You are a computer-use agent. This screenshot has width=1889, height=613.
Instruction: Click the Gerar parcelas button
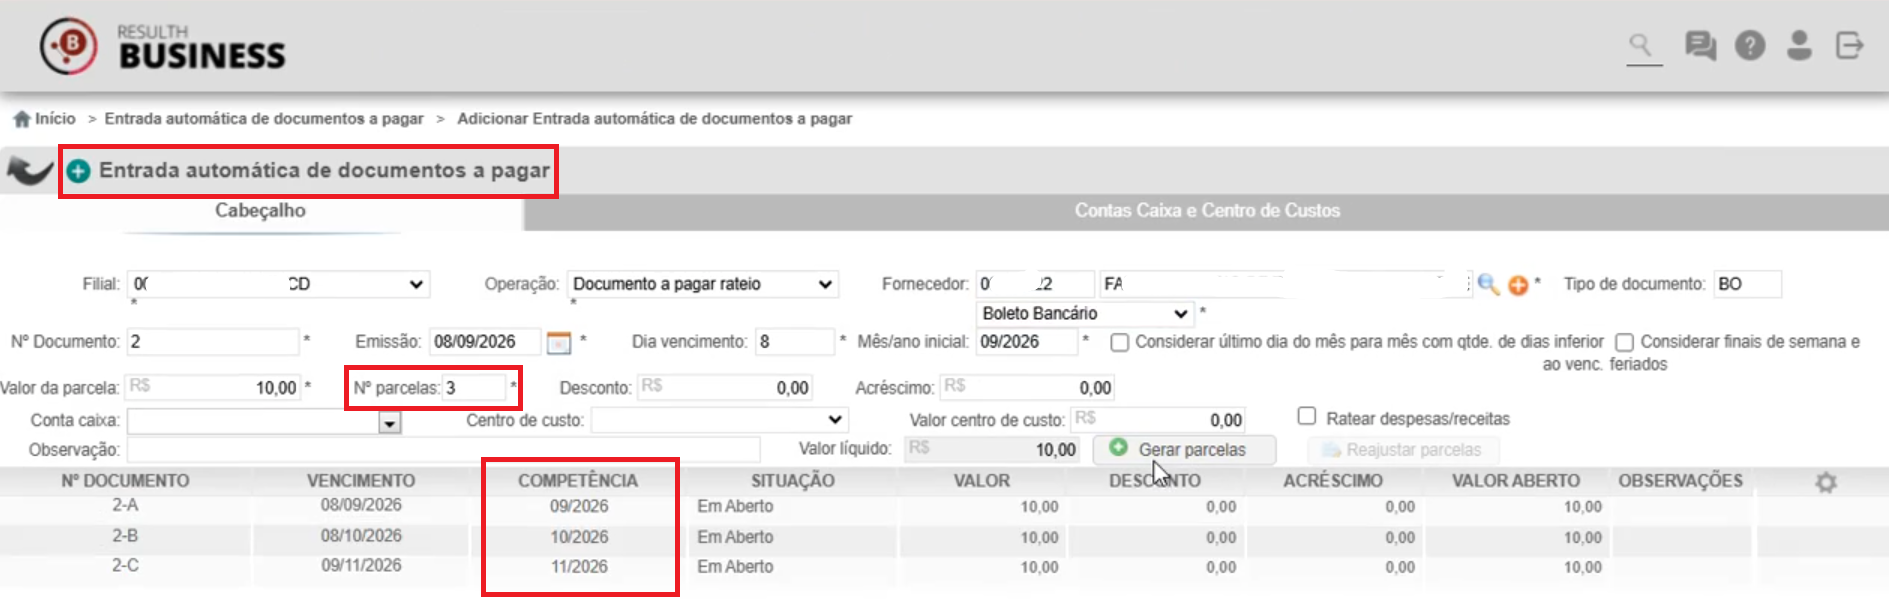1184,450
